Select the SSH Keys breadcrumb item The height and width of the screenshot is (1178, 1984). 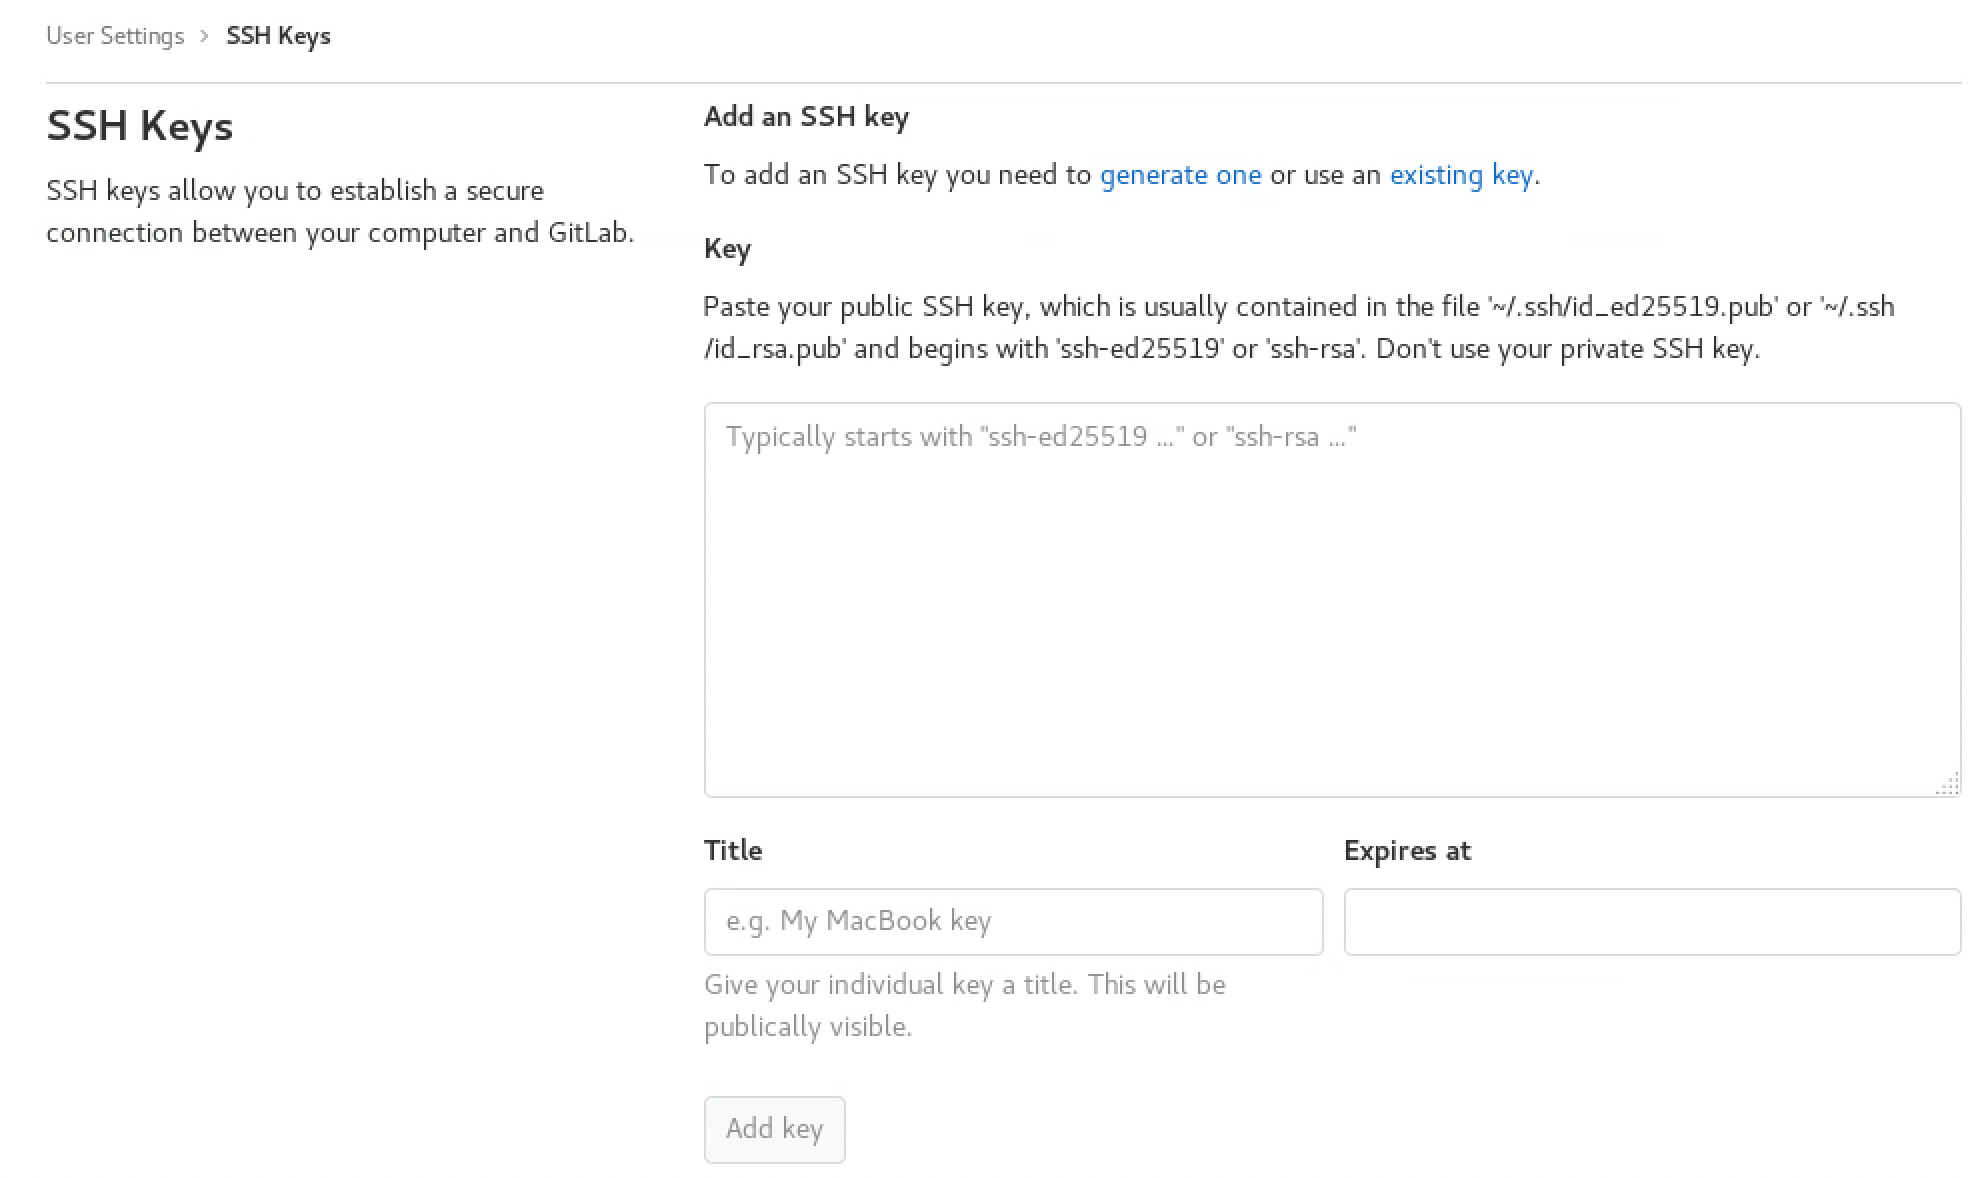click(x=278, y=36)
